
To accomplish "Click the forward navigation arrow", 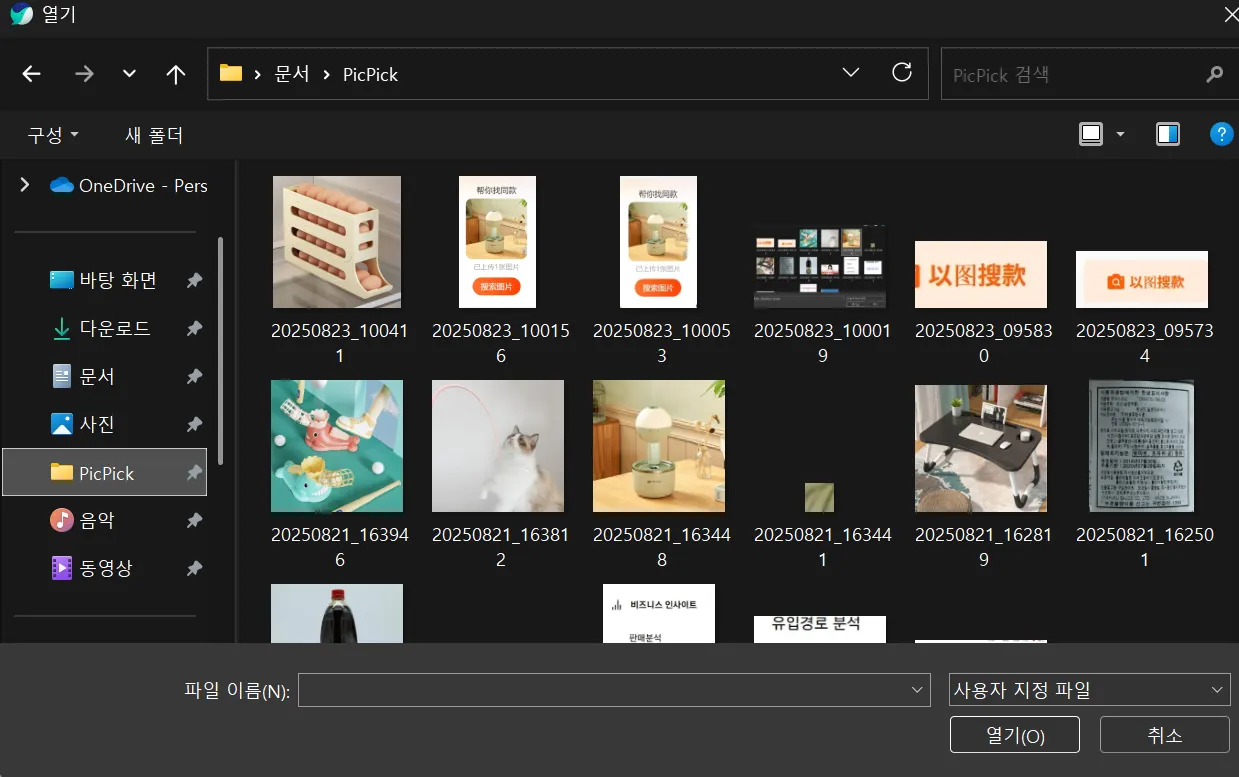I will coord(84,74).
